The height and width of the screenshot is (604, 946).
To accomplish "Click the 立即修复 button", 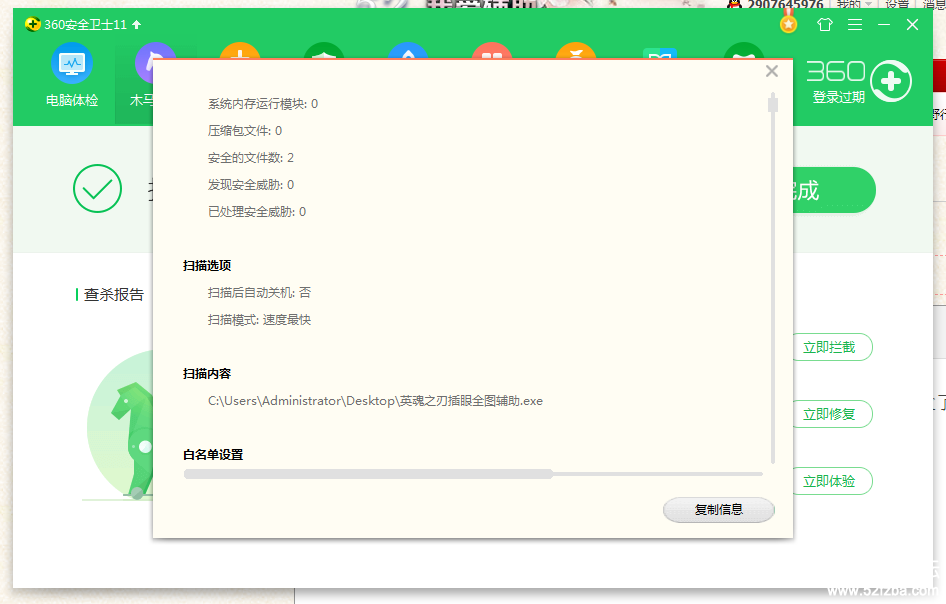I will click(832, 414).
